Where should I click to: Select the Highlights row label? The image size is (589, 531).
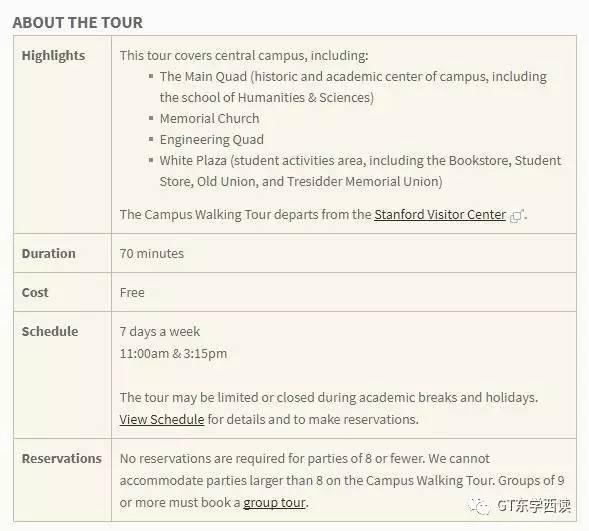(x=53, y=56)
